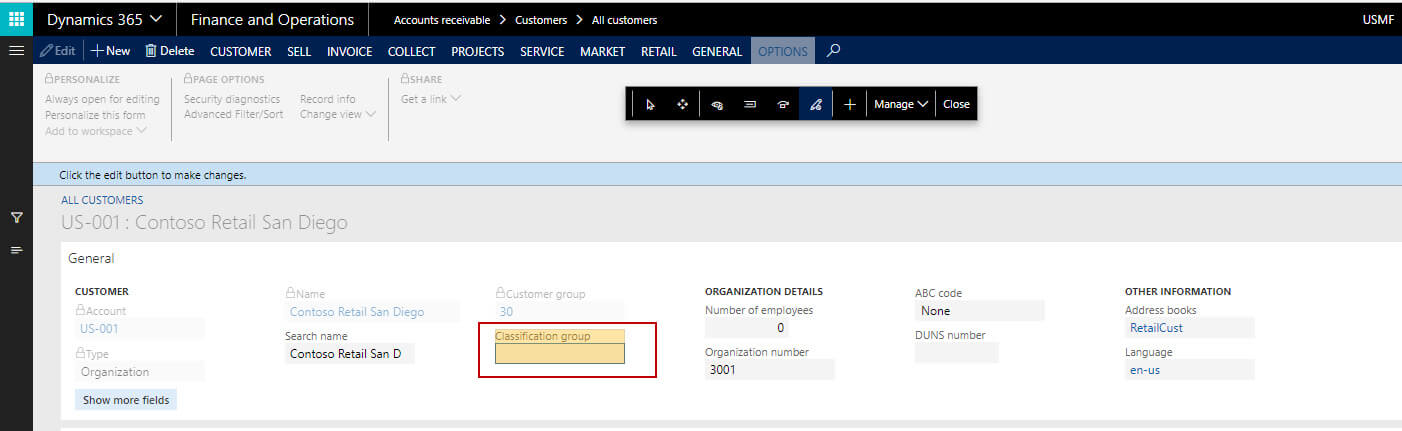Open the COLLECT tab
The height and width of the screenshot is (431, 1402).
click(x=411, y=51)
